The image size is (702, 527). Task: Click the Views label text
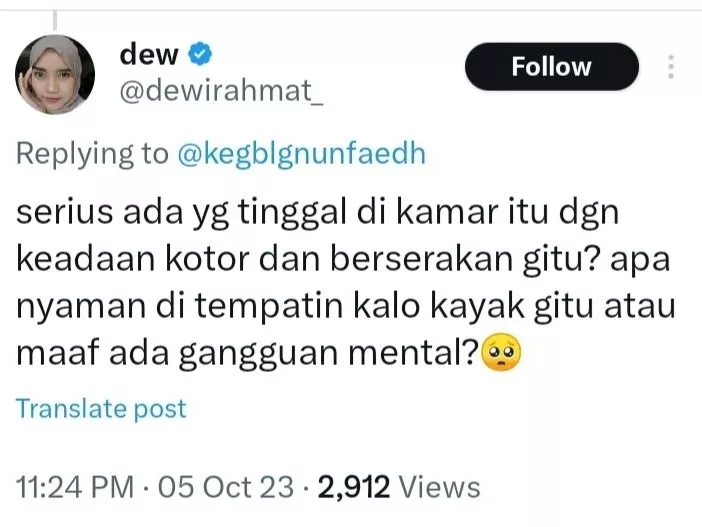(440, 487)
